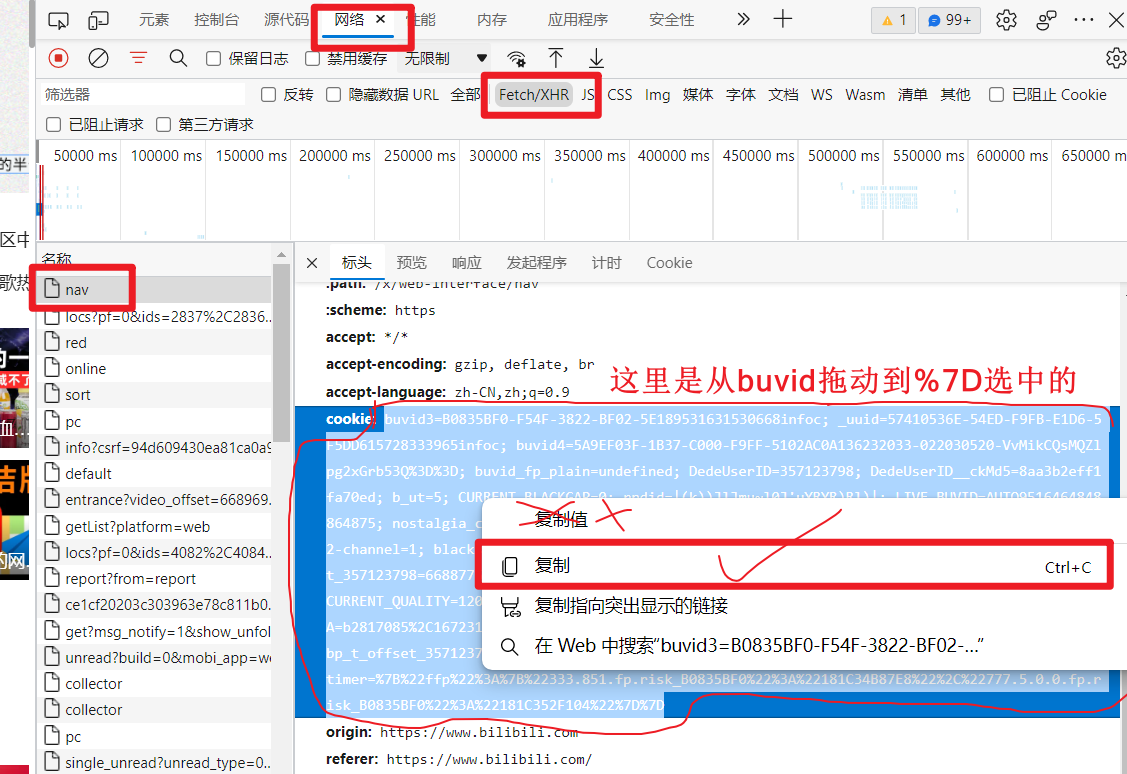This screenshot has height=774, width=1127.
Task: Stop recording network log
Action: 59,58
